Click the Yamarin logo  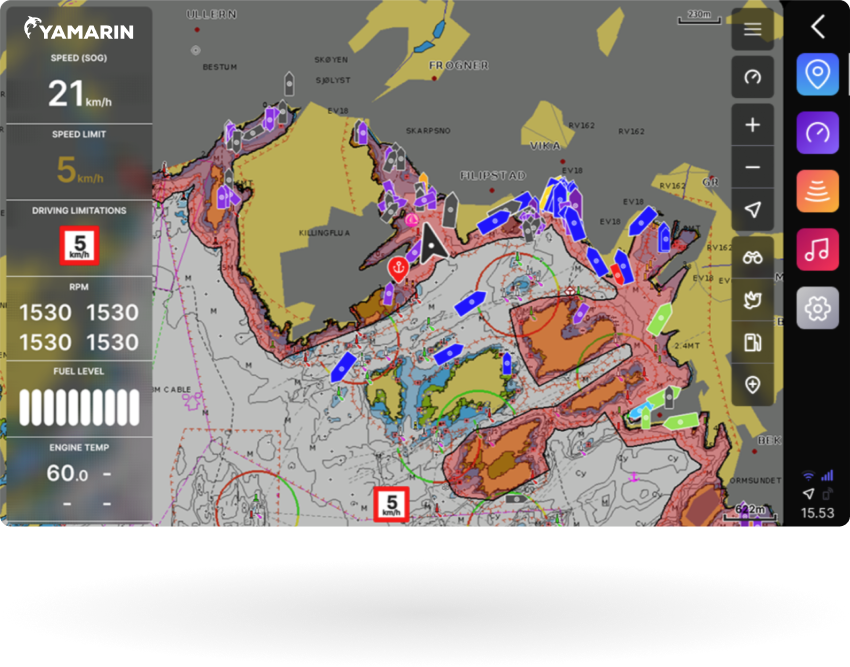pyautogui.click(x=79, y=30)
